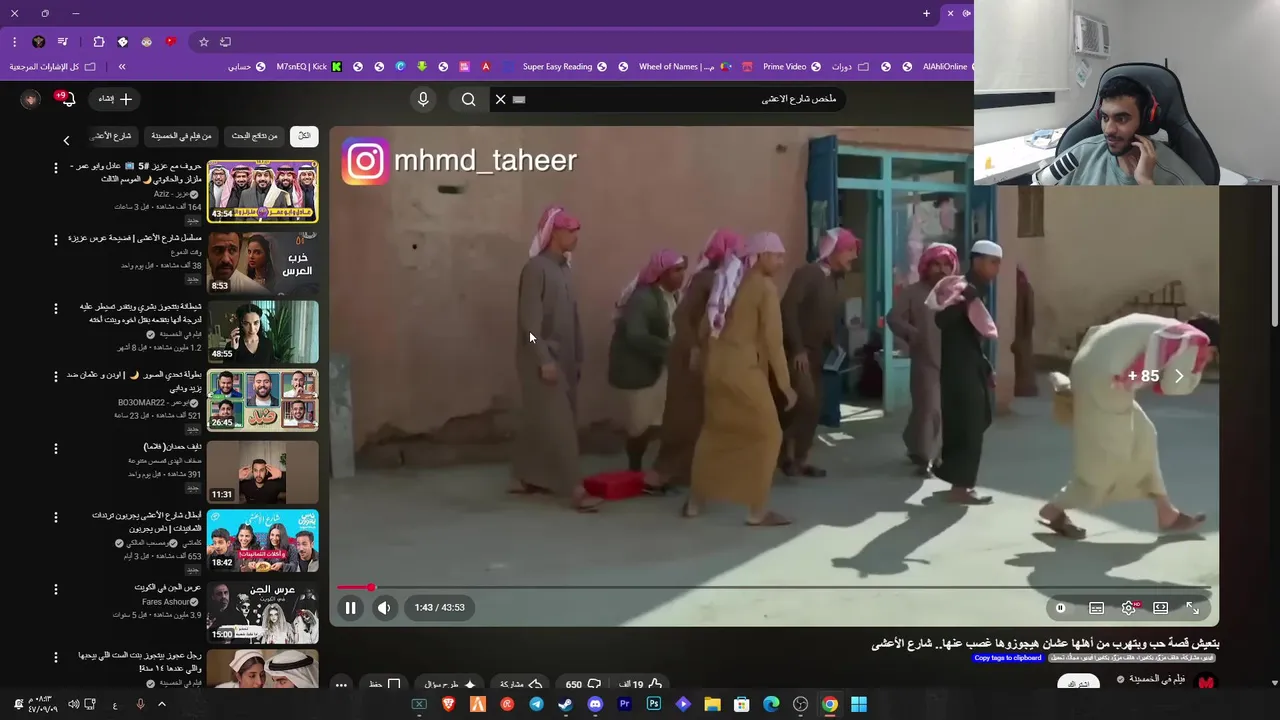
Task: Click the 'Copy tags to clipboard' button
Action: click(1007, 658)
